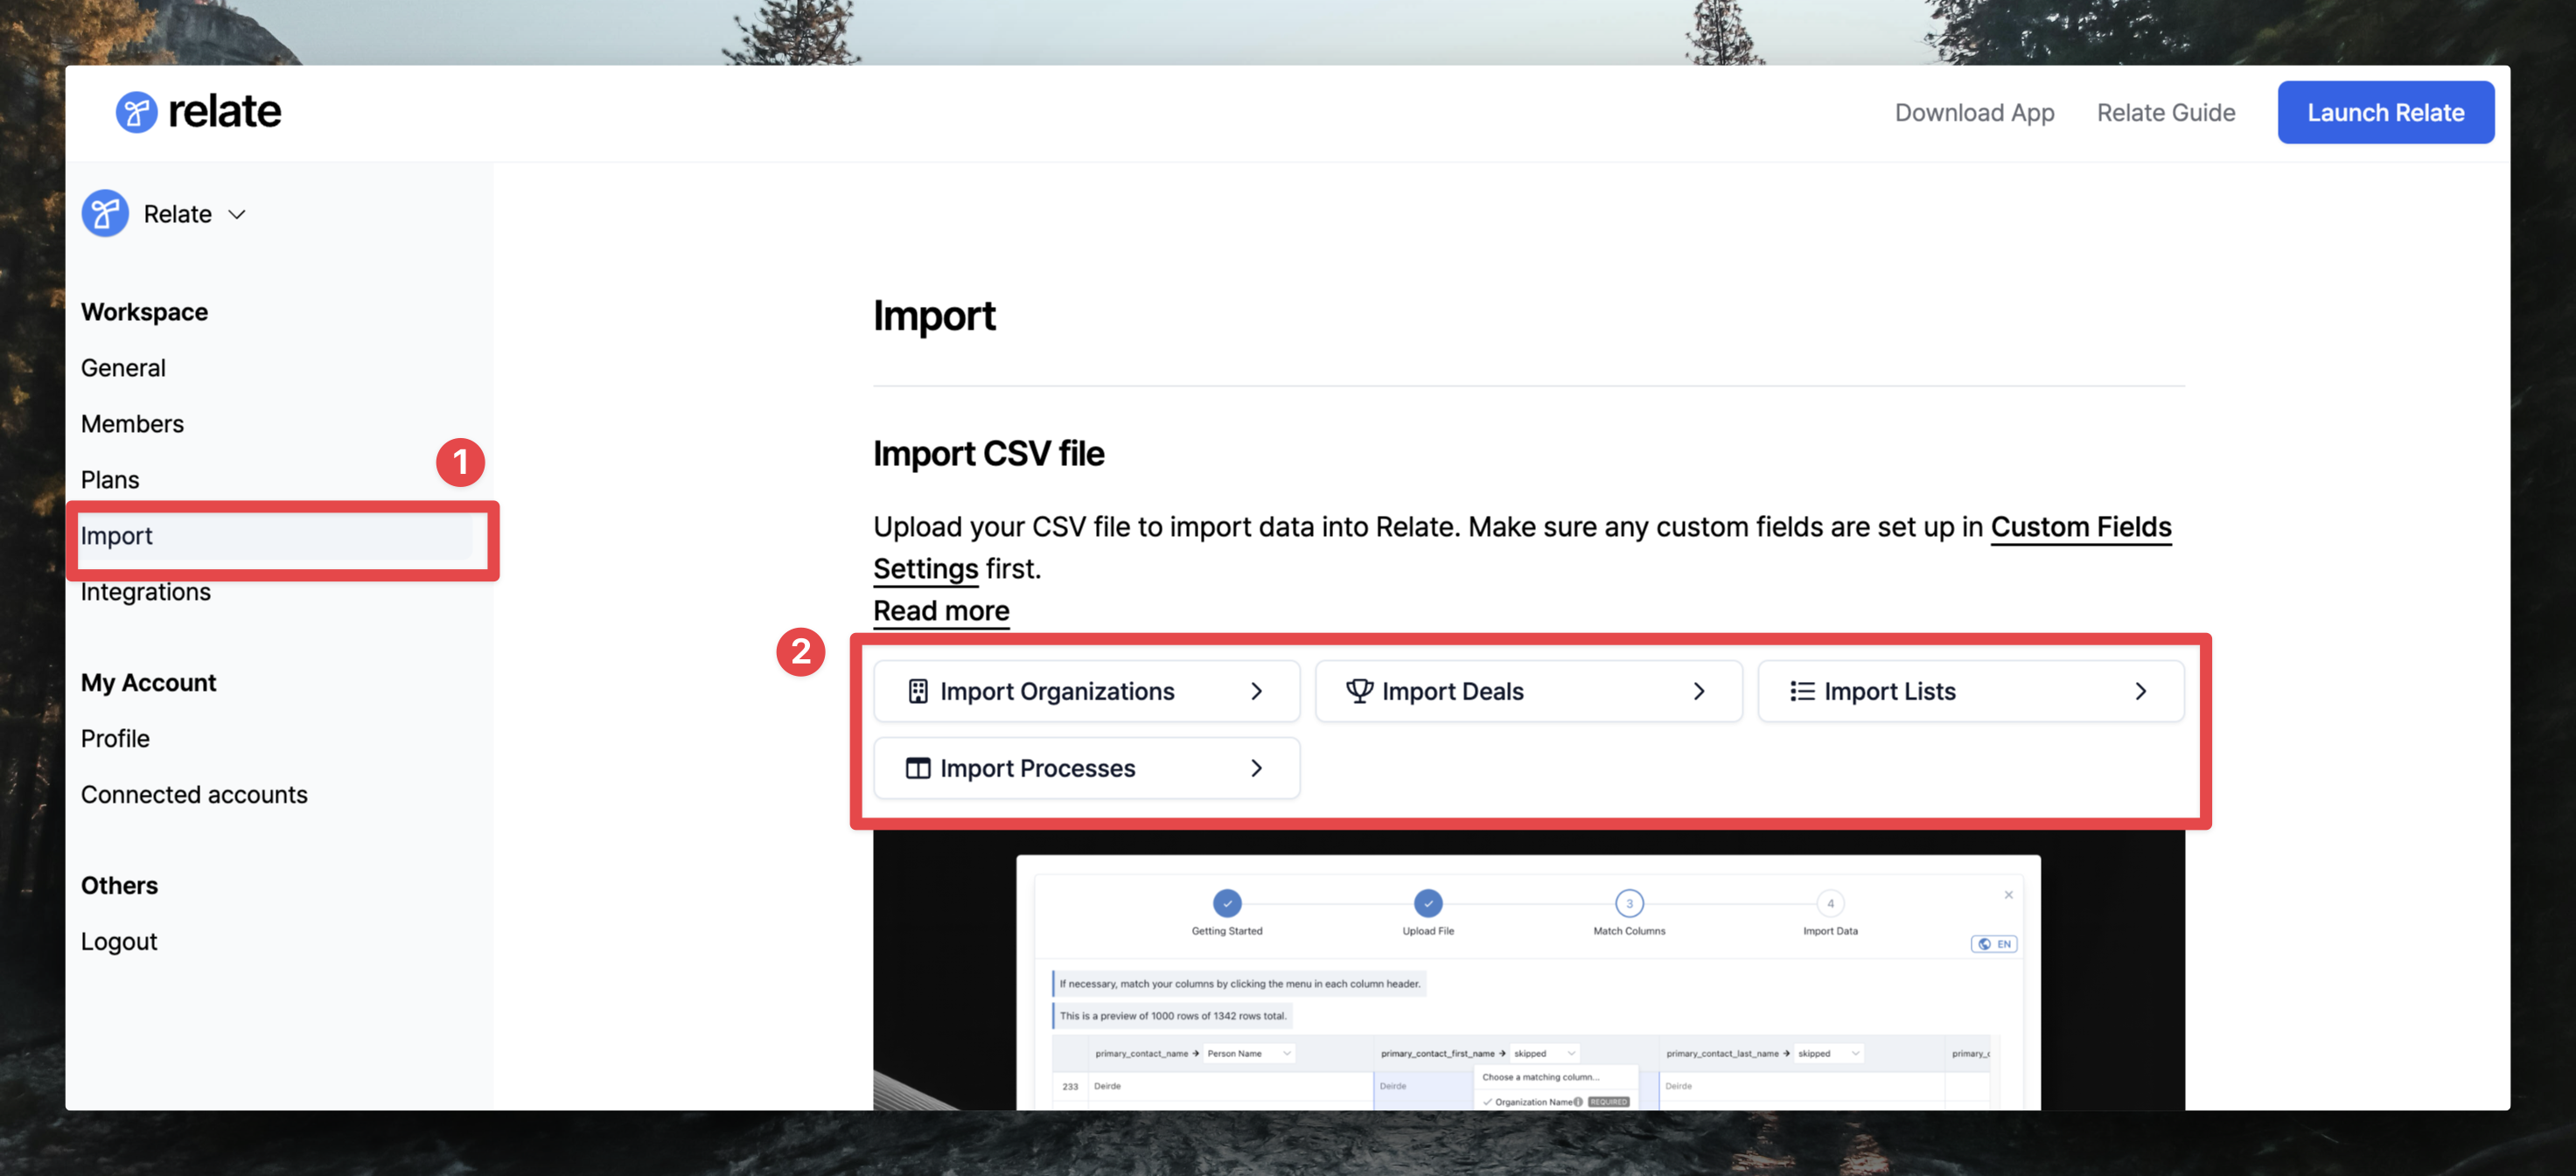
Task: Follow the Read more link
Action: pyautogui.click(x=940, y=610)
